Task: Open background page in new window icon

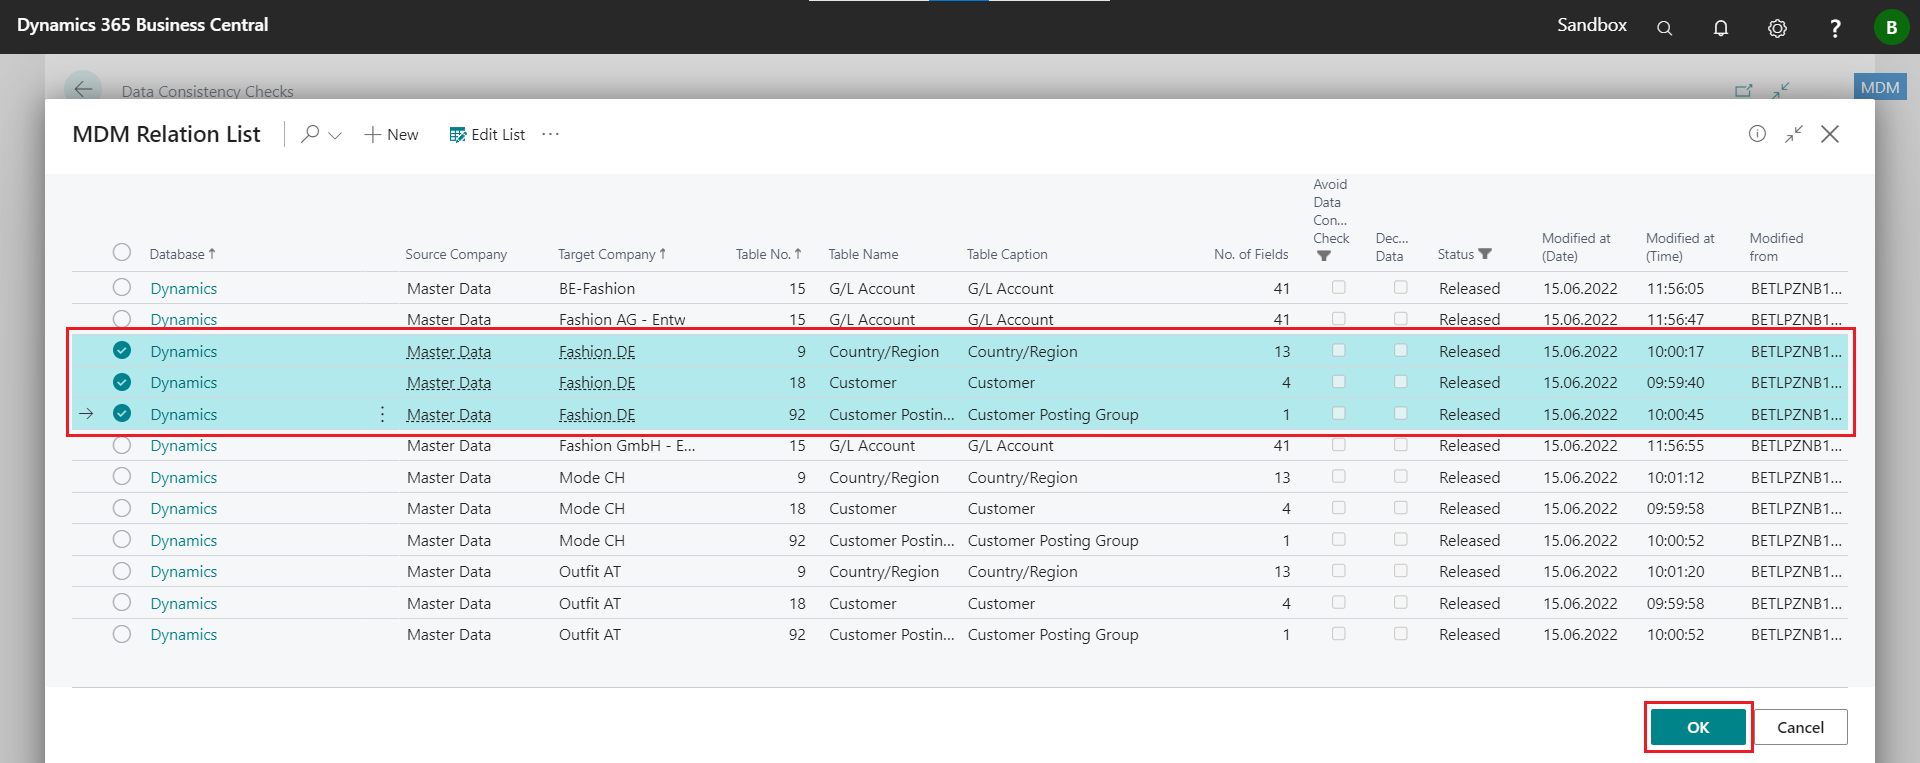Action: (x=1744, y=90)
